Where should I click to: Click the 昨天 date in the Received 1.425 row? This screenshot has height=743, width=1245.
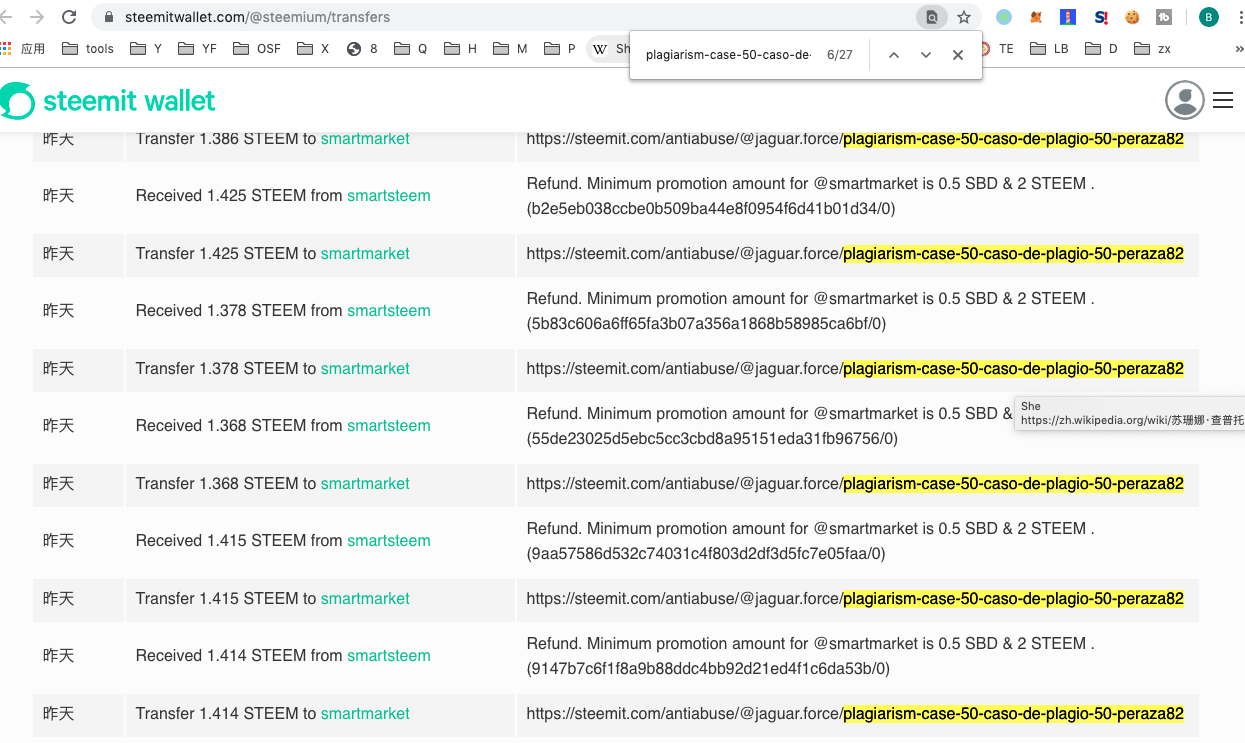pos(59,196)
